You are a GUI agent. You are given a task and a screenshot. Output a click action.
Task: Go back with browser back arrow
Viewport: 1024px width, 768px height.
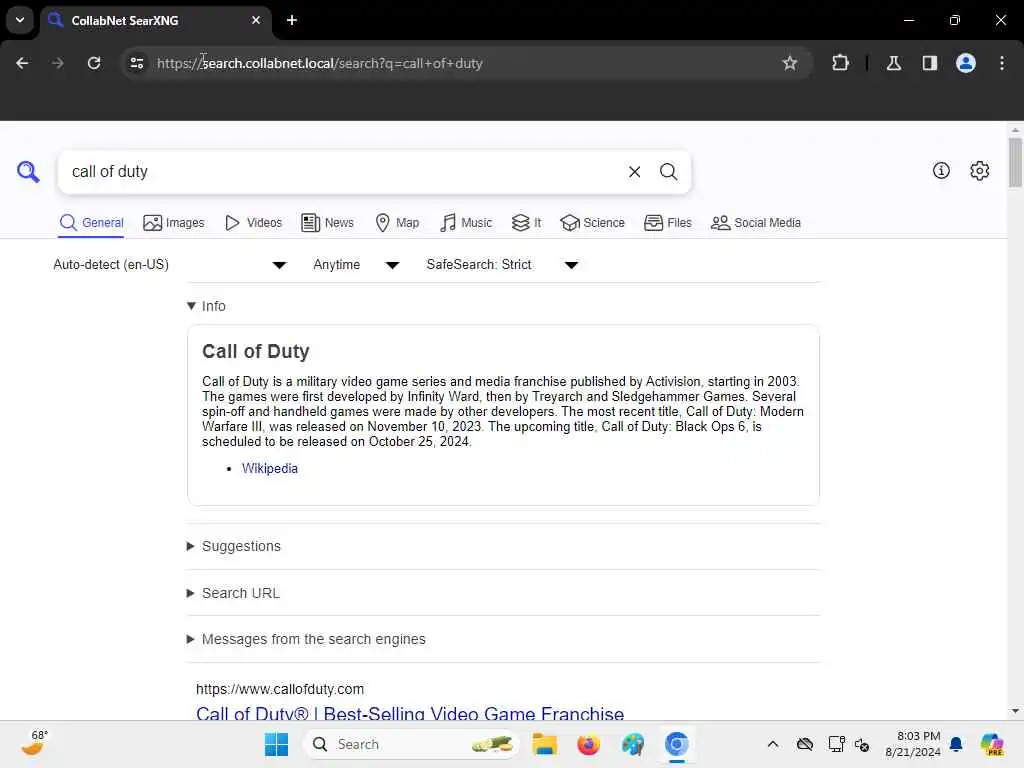22,63
